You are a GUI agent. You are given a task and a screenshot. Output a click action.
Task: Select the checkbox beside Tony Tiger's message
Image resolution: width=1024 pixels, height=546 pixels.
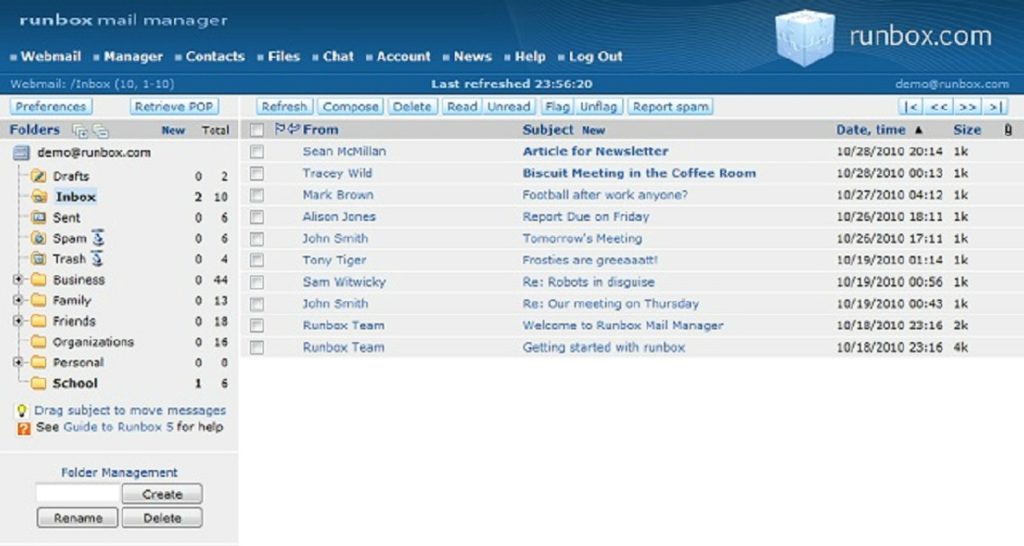(x=257, y=260)
